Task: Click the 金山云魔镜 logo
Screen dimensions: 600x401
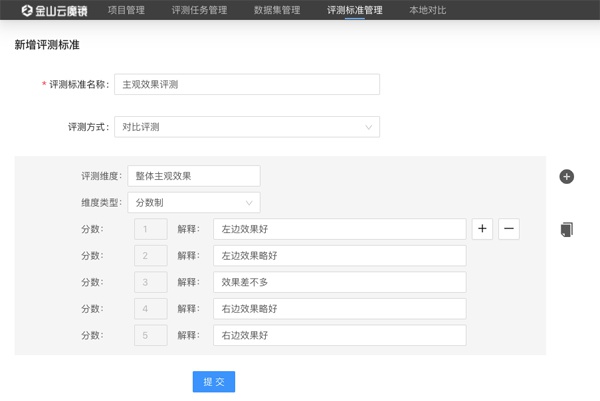Action: (54, 10)
